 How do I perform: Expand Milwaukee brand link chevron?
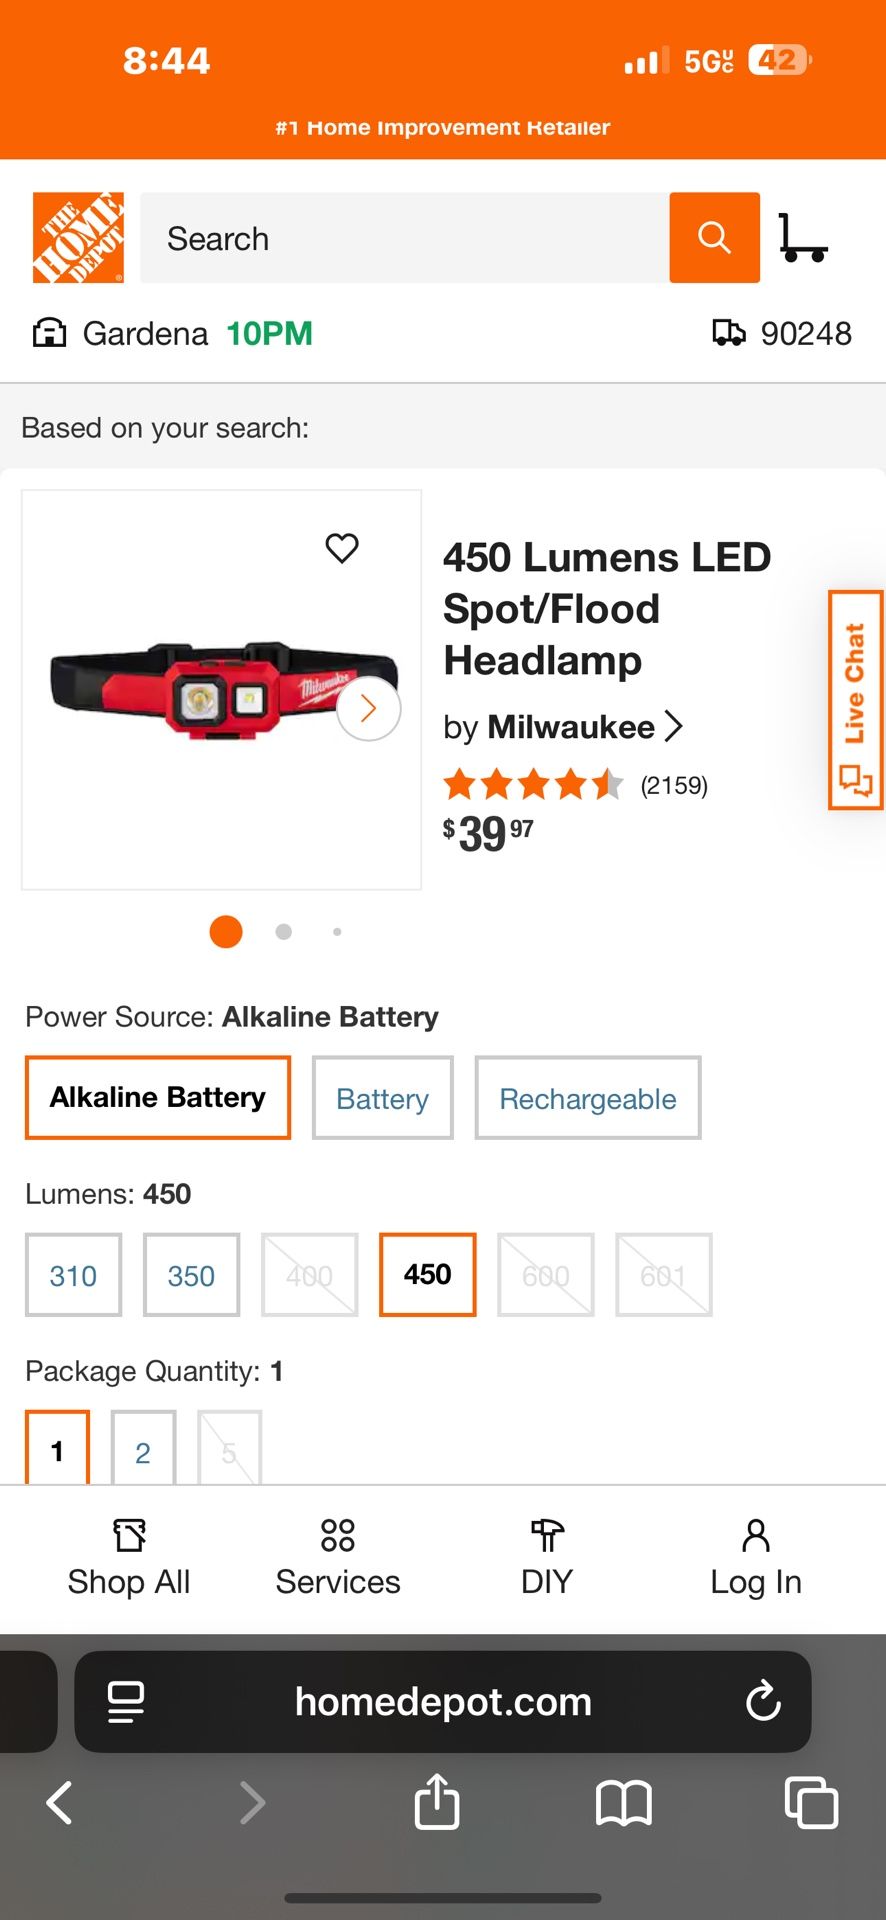pos(674,727)
